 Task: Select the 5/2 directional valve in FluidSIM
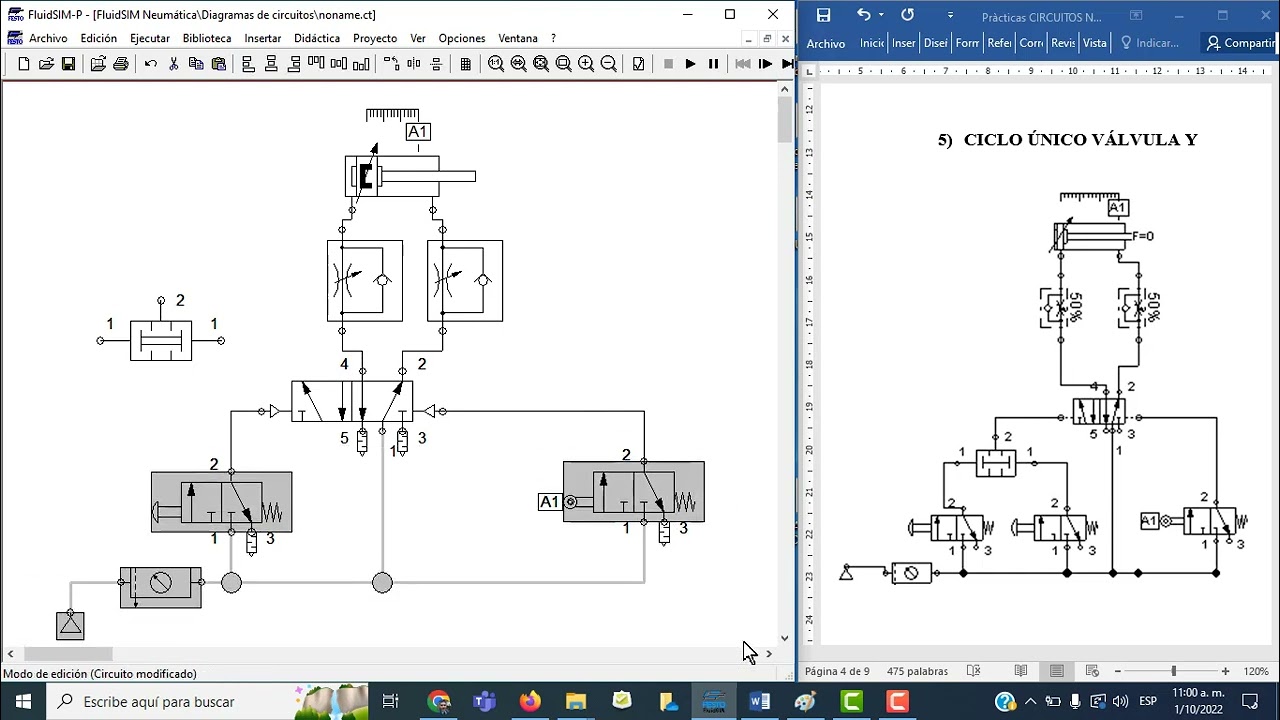tap(352, 401)
